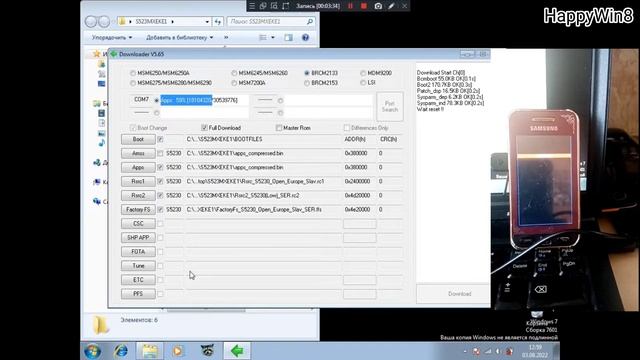Image resolution: width=640 pixels, height=360 pixels.
Task: Select the MSM6245/MSM6260 radio button
Action: coord(234,73)
